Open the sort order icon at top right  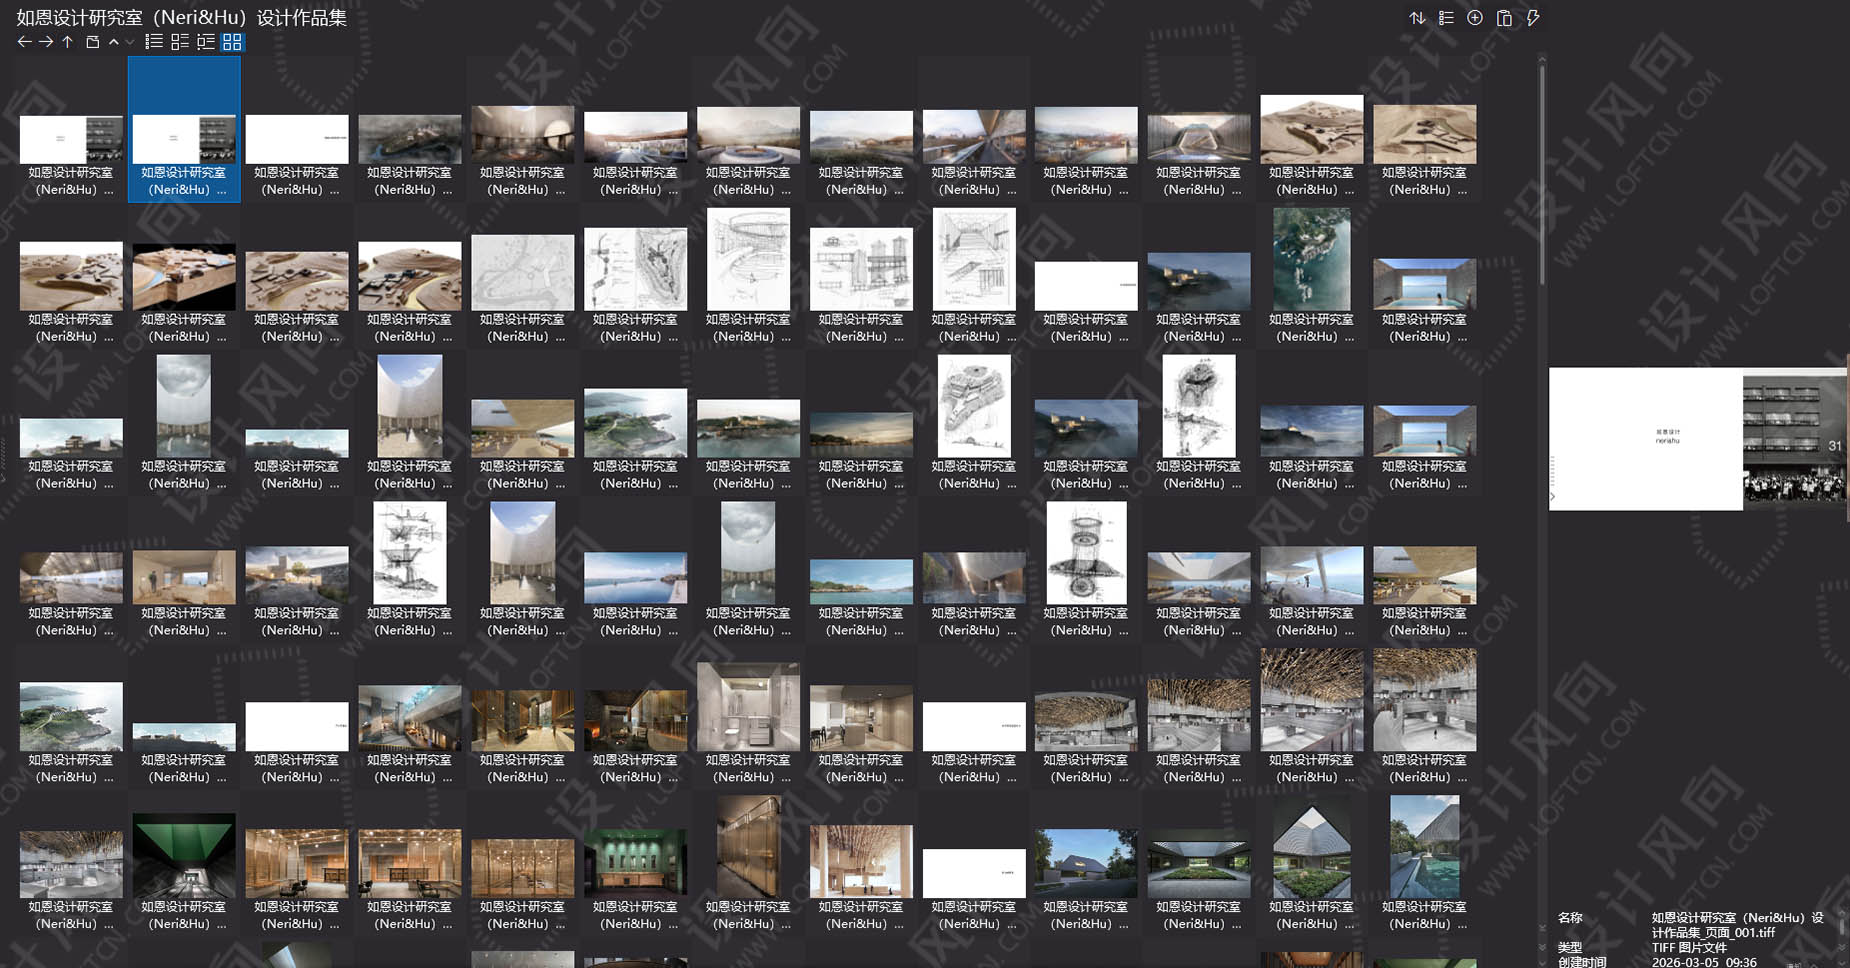pos(1416,18)
